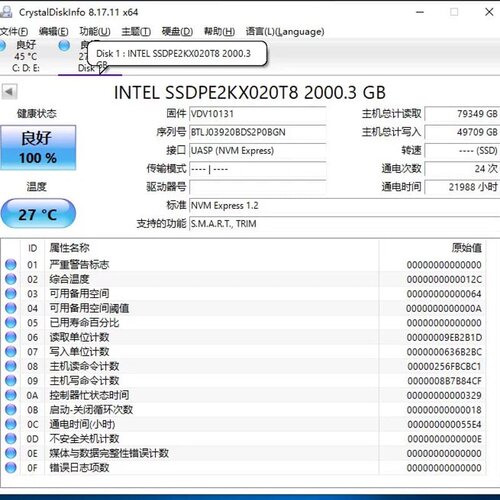500x500 pixels.
Task: Click the 属性名称 column header
Action: click(69, 248)
